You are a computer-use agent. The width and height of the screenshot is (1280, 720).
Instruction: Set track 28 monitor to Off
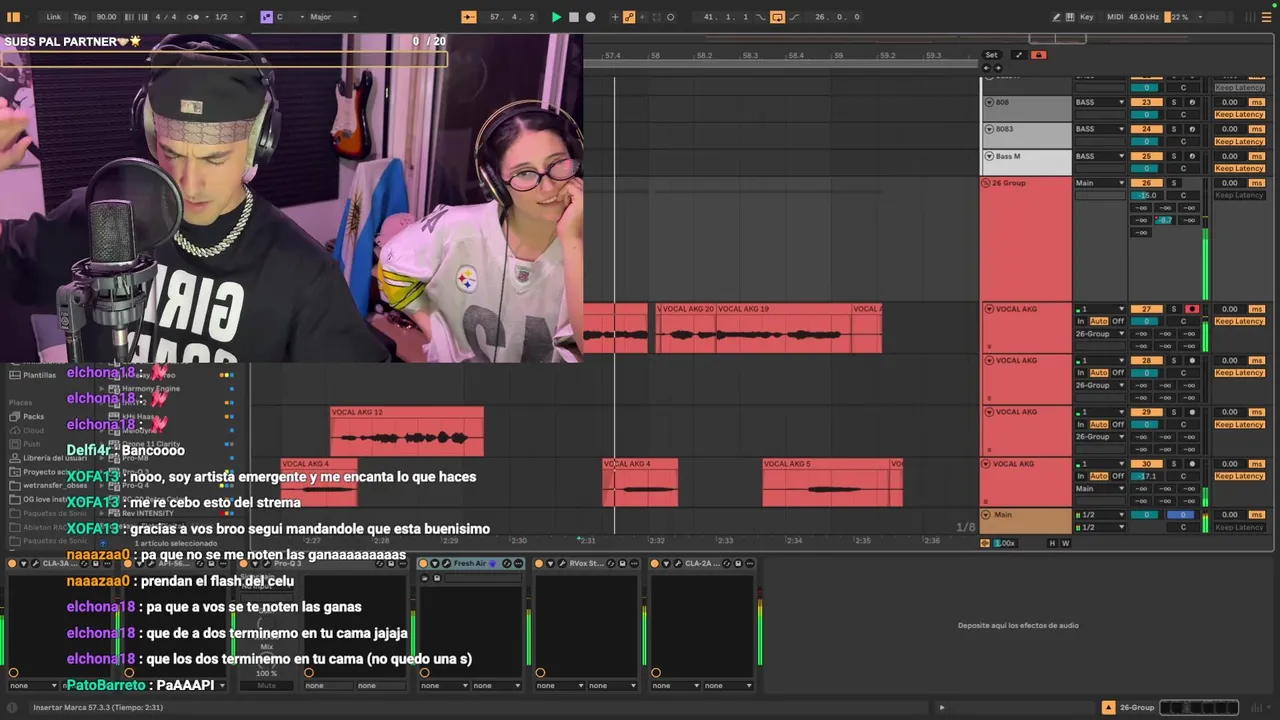pyautogui.click(x=1118, y=373)
